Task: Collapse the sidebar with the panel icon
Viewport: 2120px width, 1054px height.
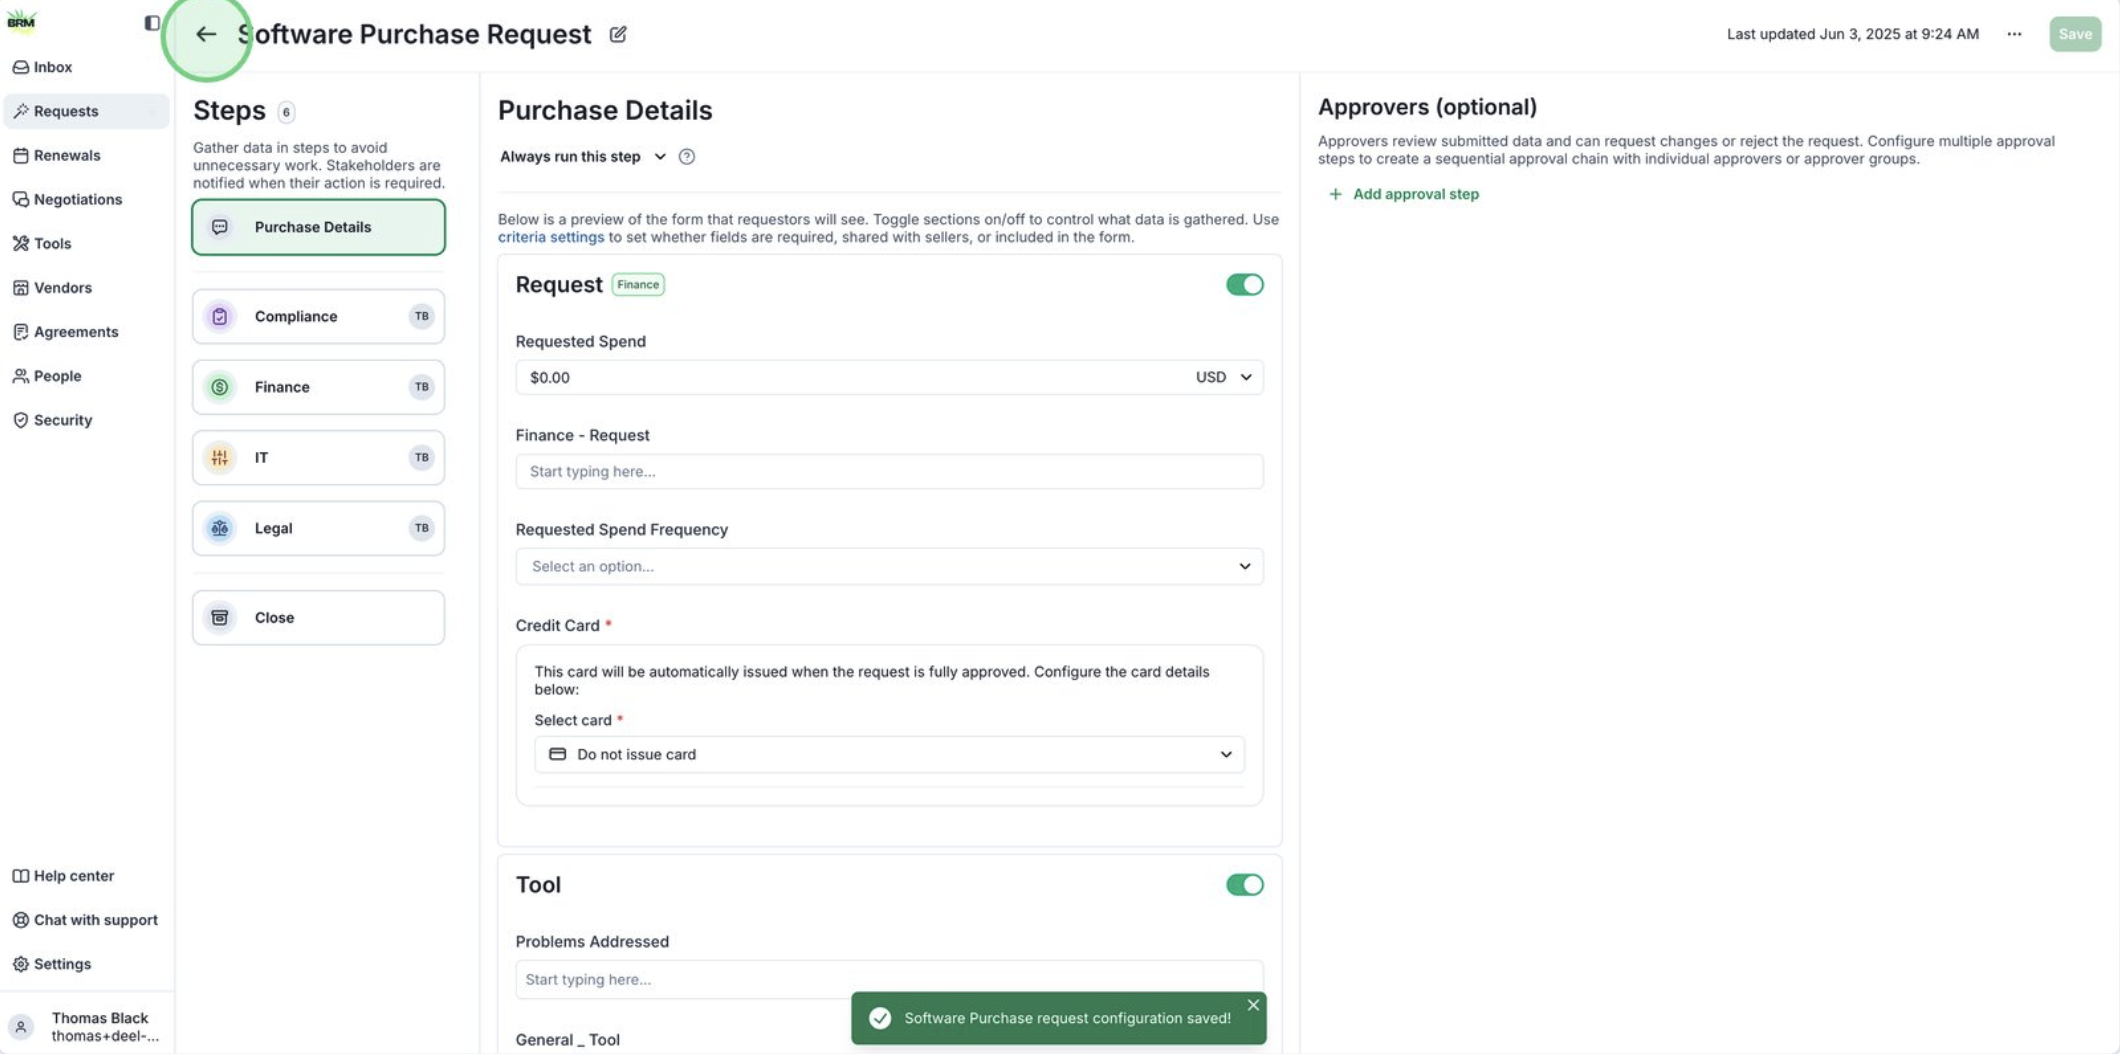Action: point(152,22)
